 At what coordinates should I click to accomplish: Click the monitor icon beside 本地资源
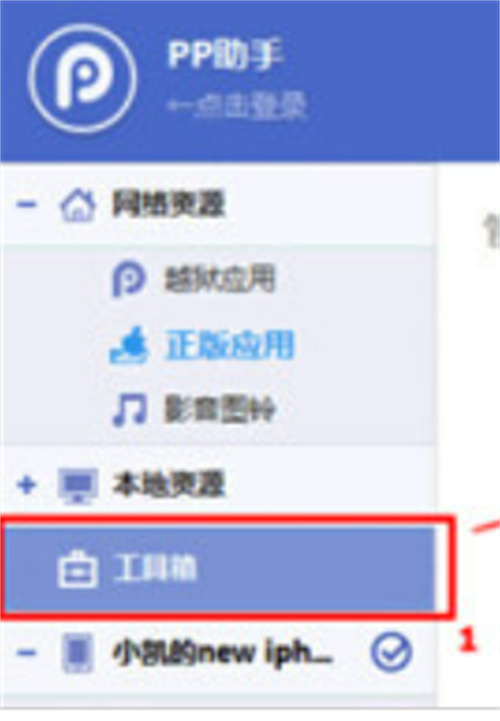click(x=78, y=486)
